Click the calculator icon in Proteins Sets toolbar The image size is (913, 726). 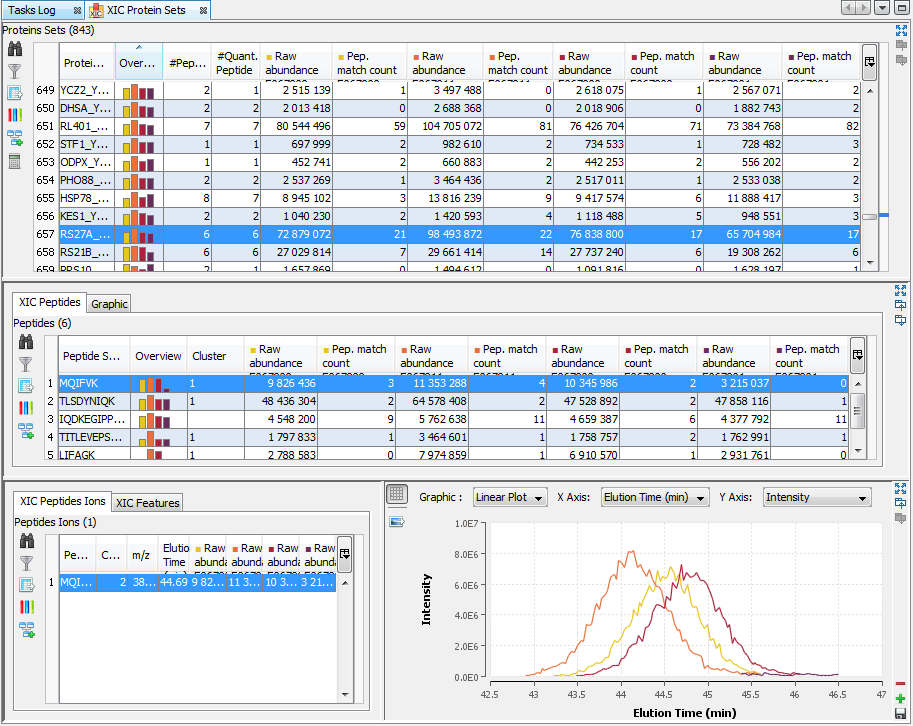point(15,161)
